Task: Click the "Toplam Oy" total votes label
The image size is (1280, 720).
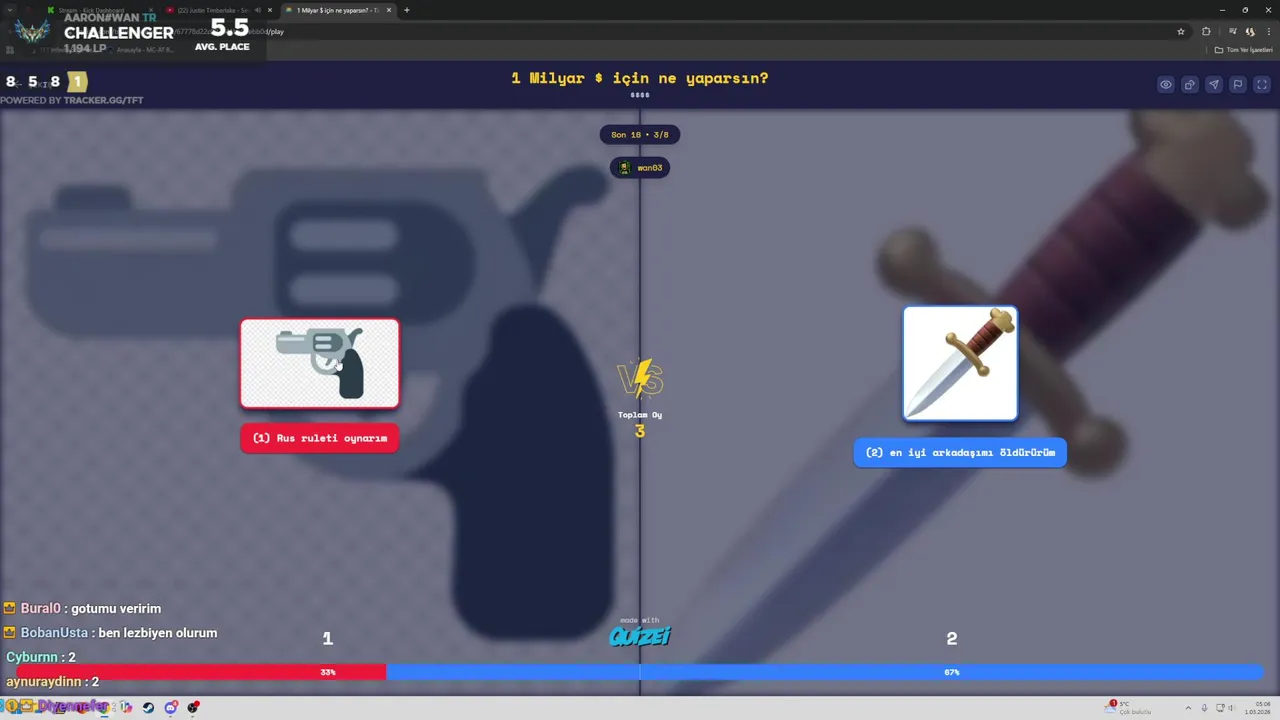Action: (640, 414)
